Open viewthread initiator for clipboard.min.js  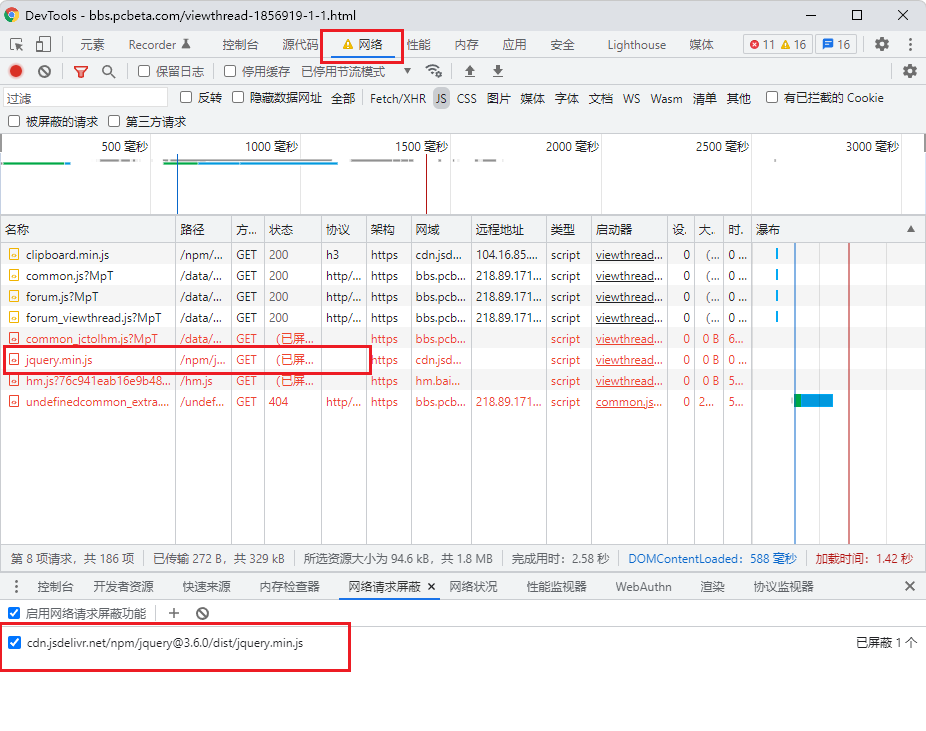629,254
